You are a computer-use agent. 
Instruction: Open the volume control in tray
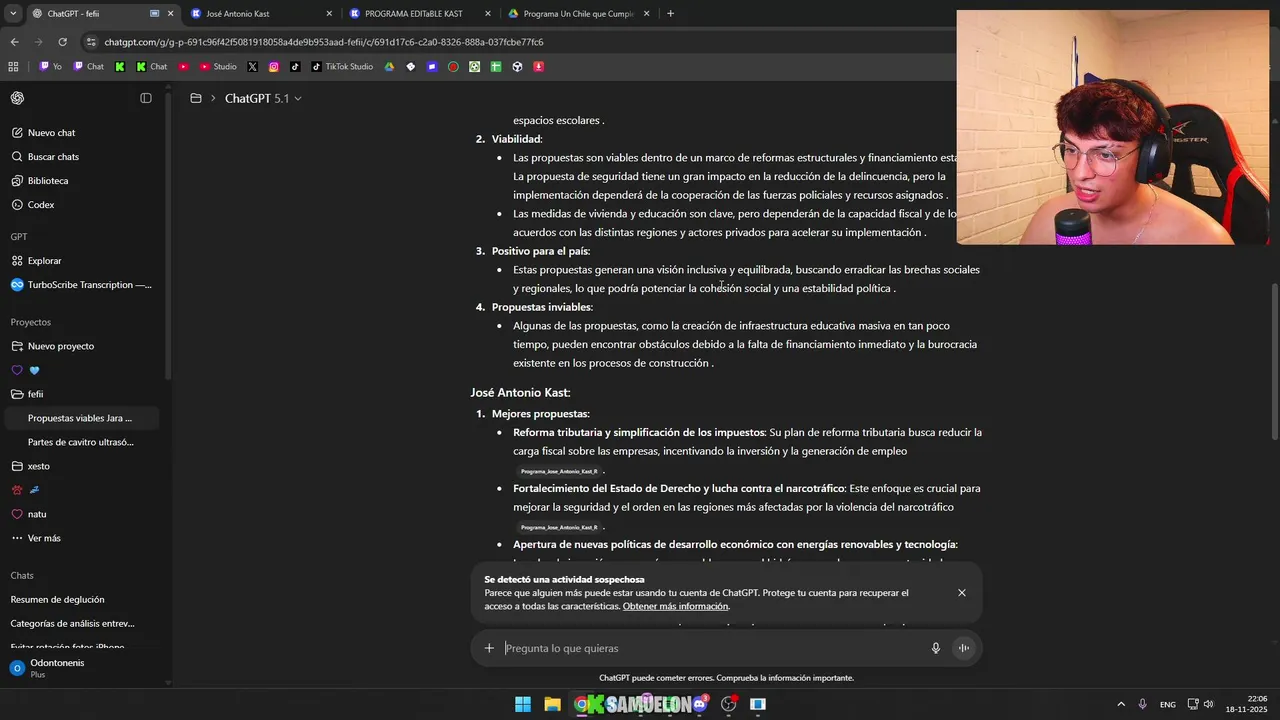pyautogui.click(x=1209, y=704)
